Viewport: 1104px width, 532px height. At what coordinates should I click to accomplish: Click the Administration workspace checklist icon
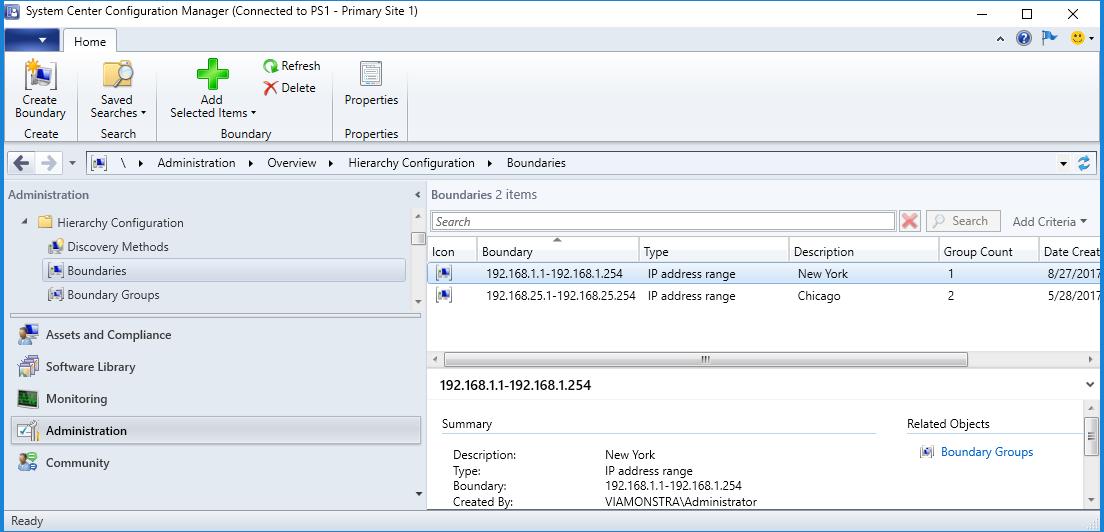(28, 431)
